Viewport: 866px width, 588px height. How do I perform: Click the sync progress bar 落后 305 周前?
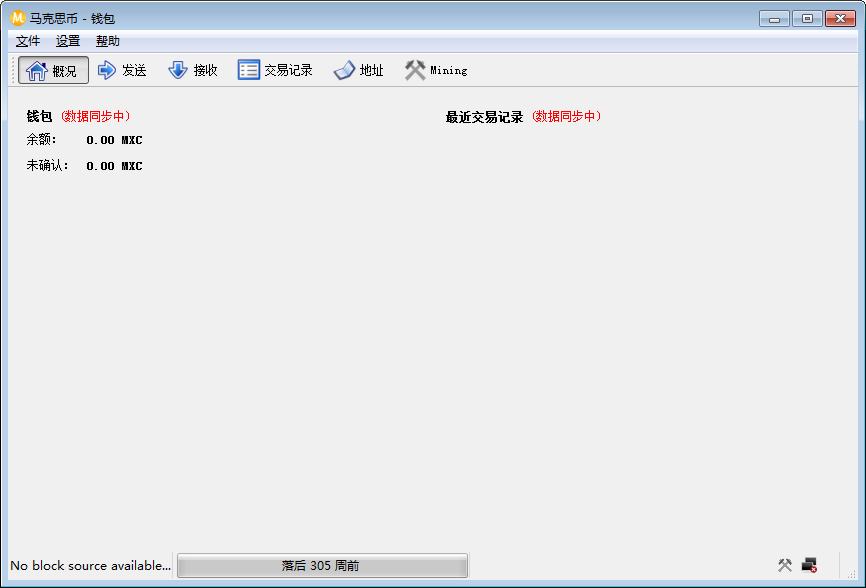click(323, 565)
